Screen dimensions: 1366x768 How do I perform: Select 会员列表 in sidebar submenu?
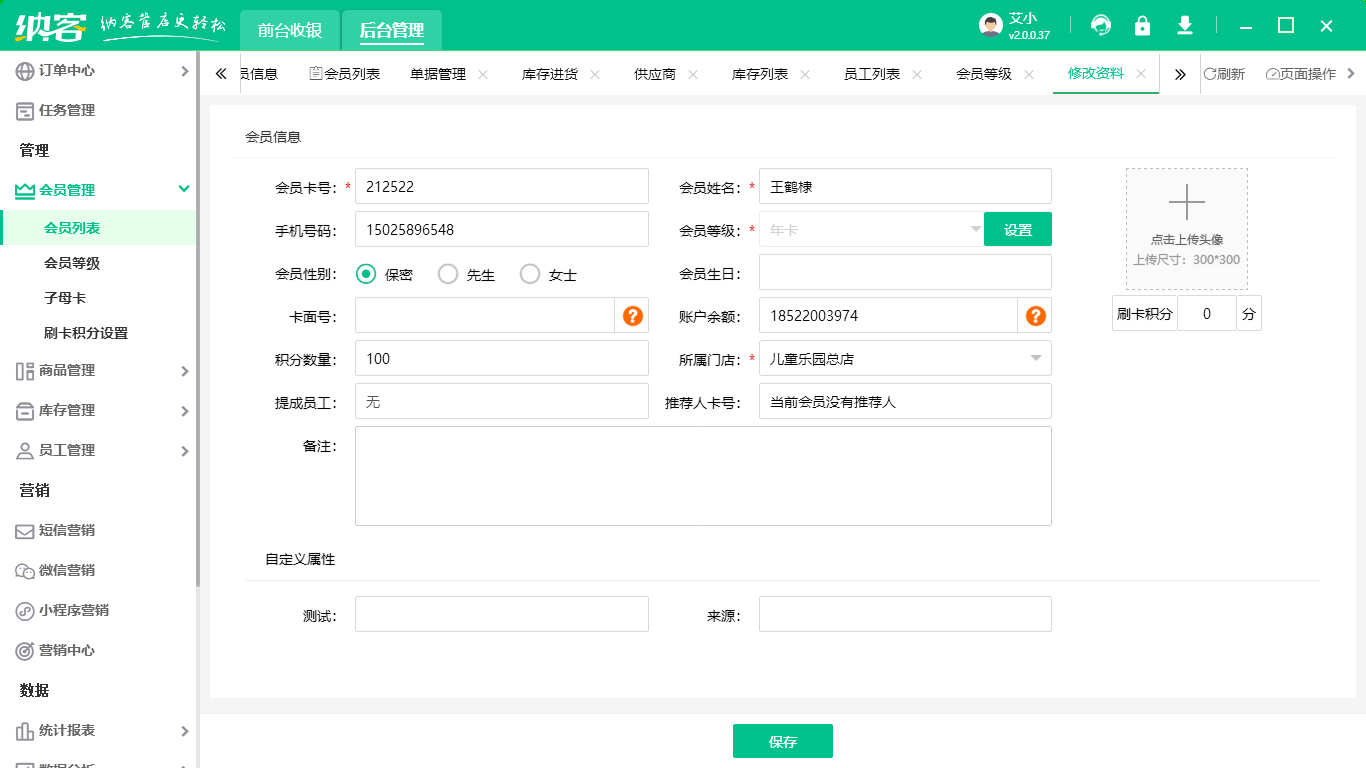[x=98, y=228]
